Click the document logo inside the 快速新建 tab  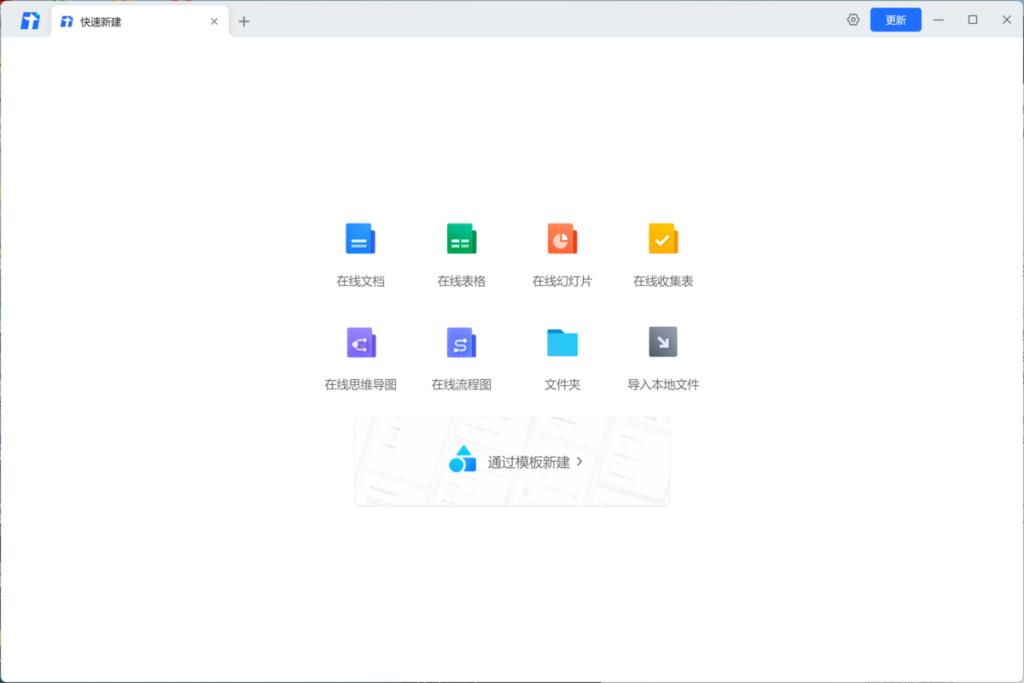point(66,20)
